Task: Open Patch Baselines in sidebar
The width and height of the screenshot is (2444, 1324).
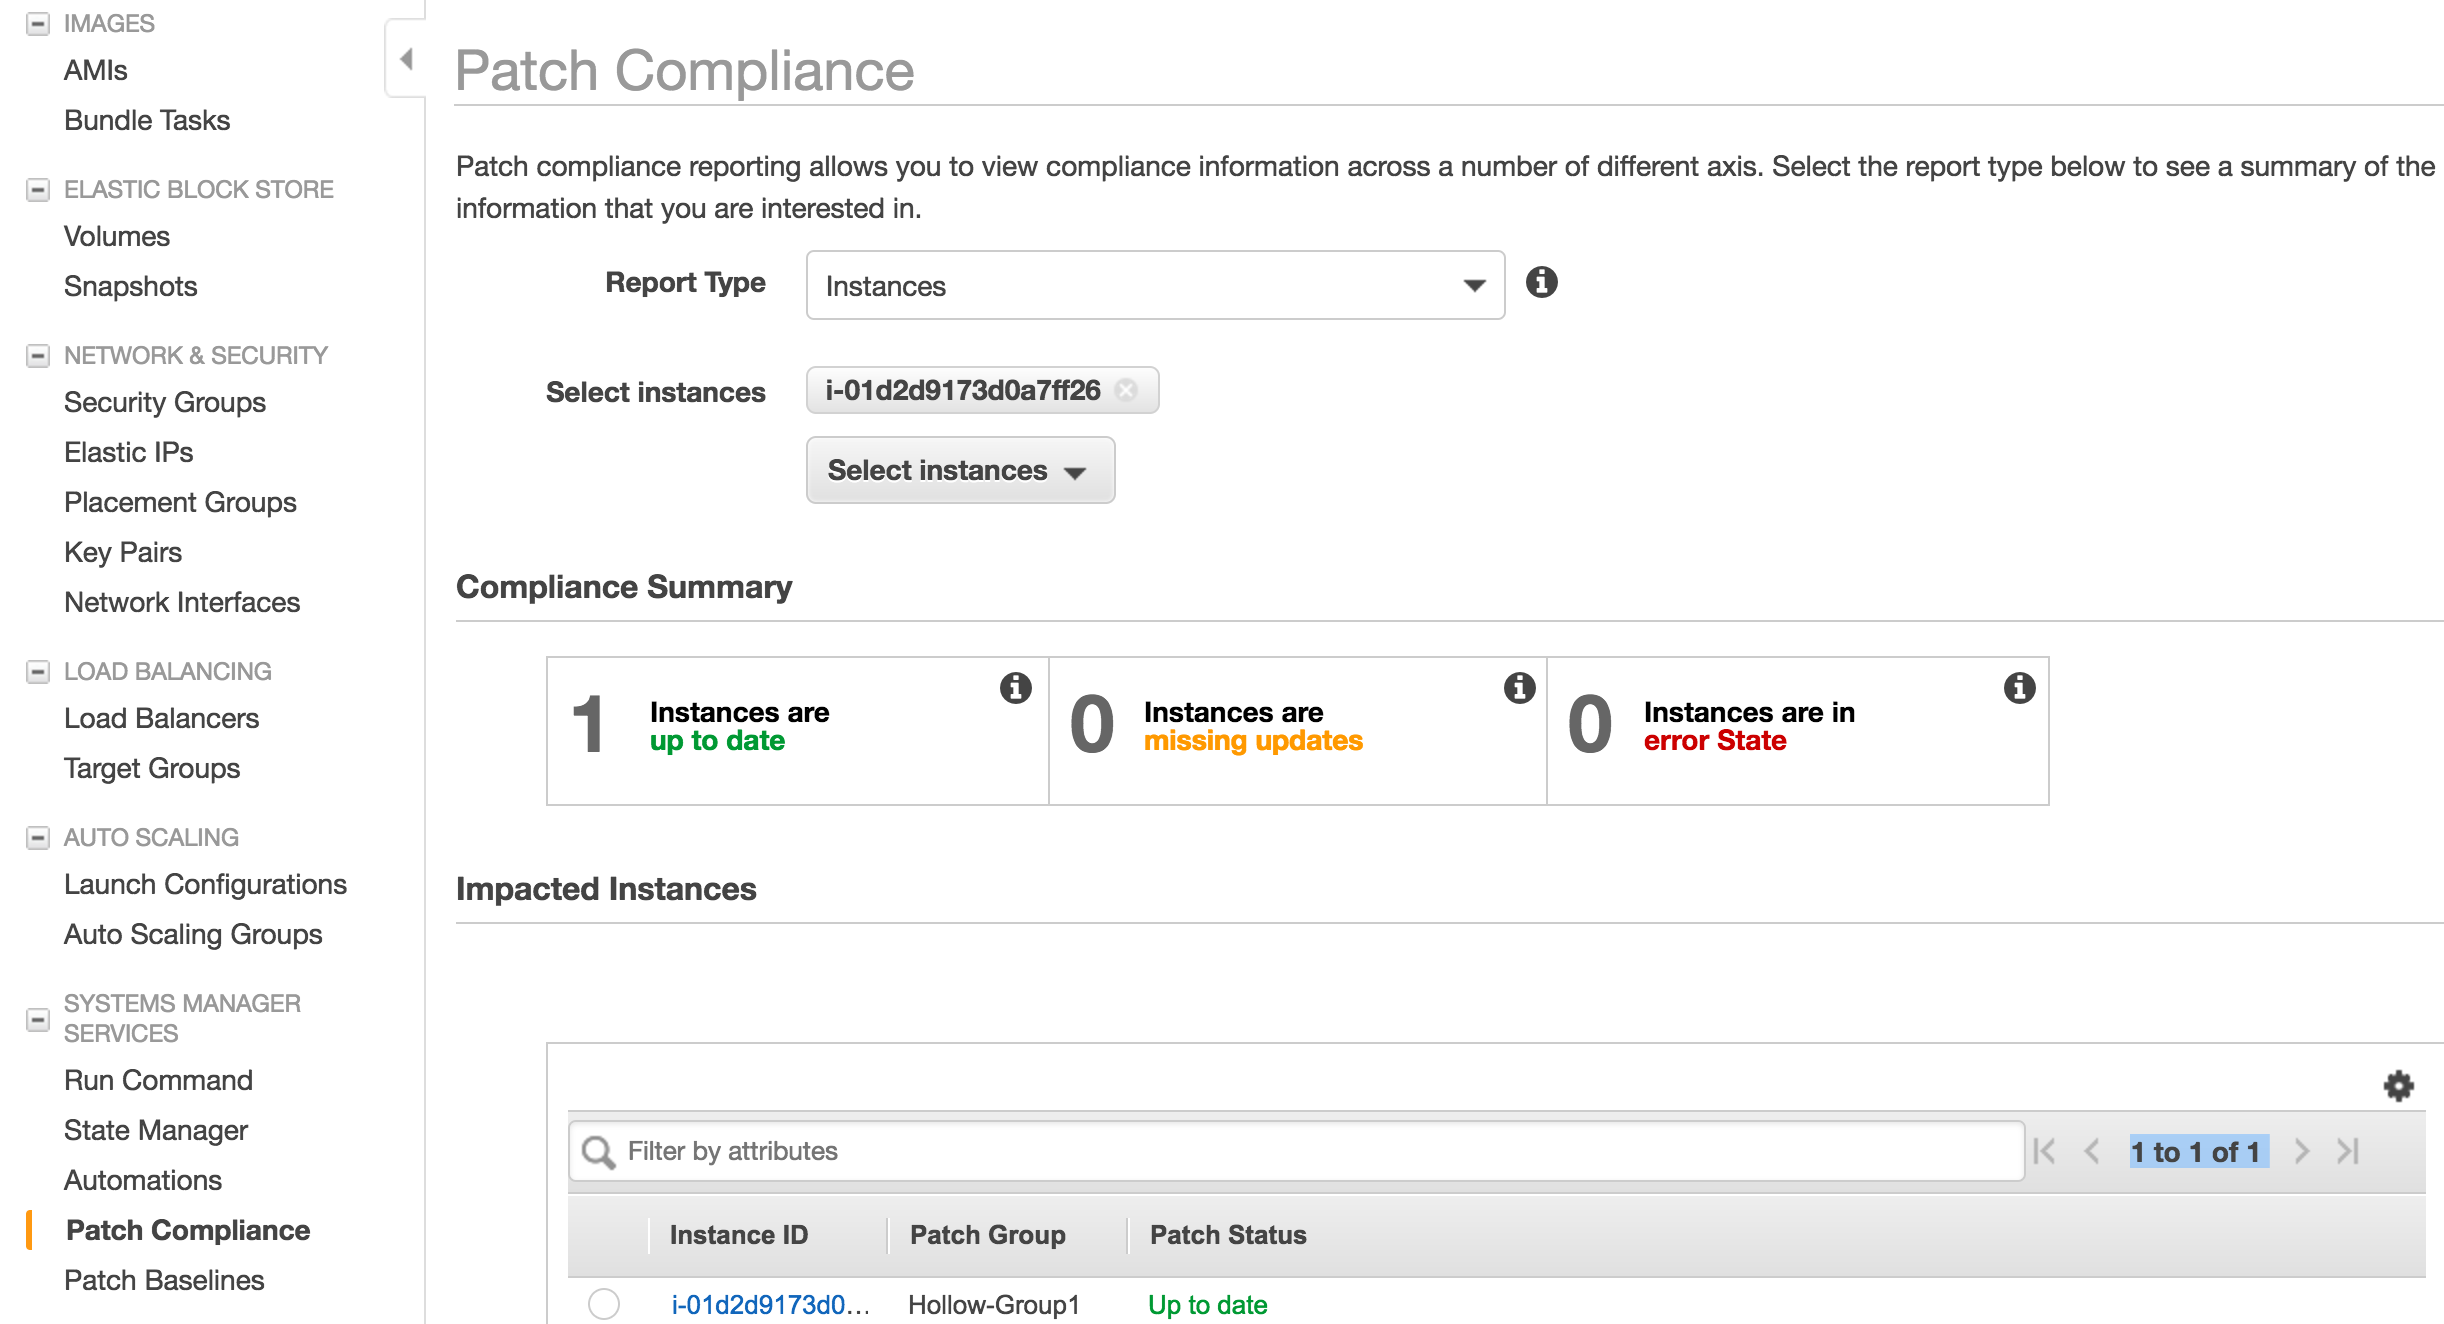Action: pos(164,1280)
